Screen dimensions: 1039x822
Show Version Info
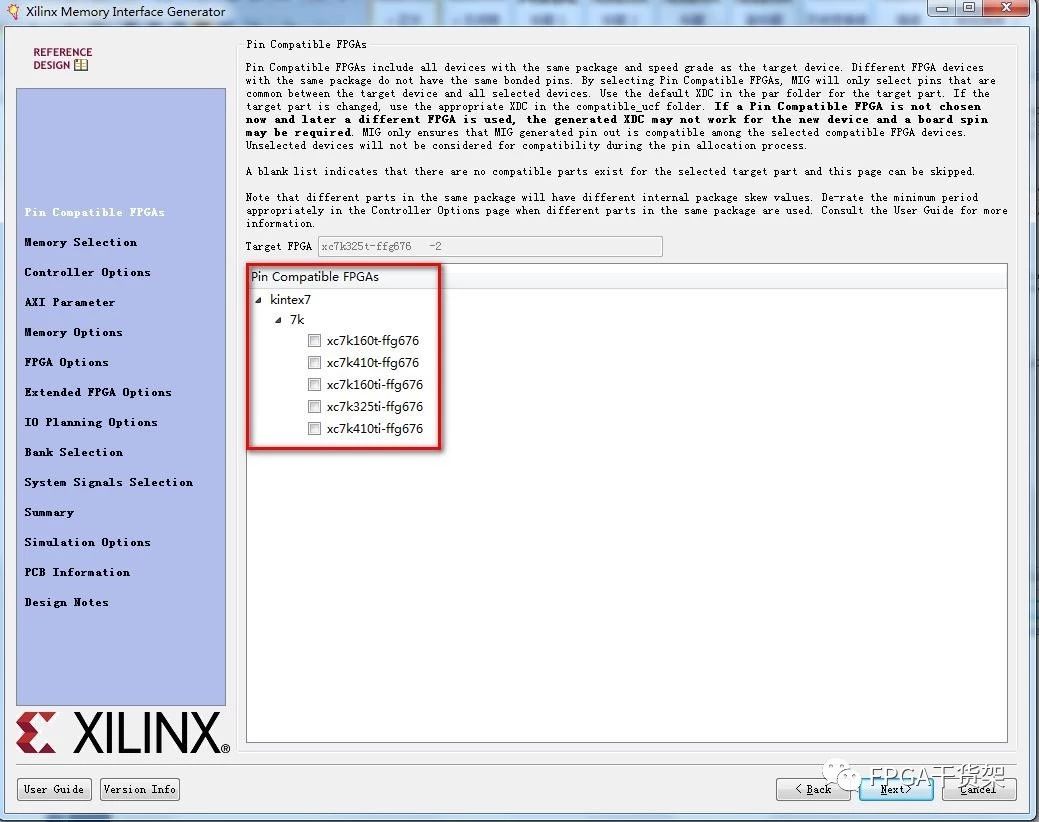tap(140, 789)
